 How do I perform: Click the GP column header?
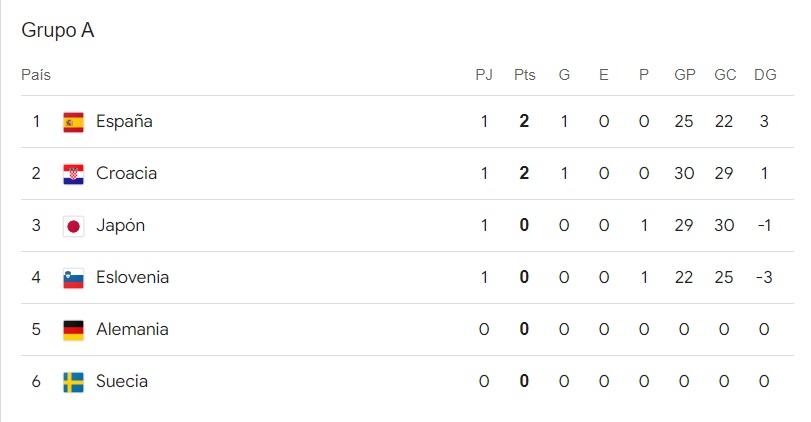[x=685, y=75]
